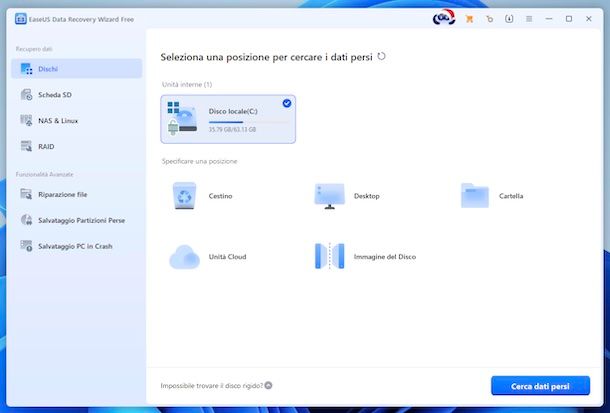This screenshot has height=413, width=610.
Task: Open the Scheda SD recovery section
Action: pos(77,94)
